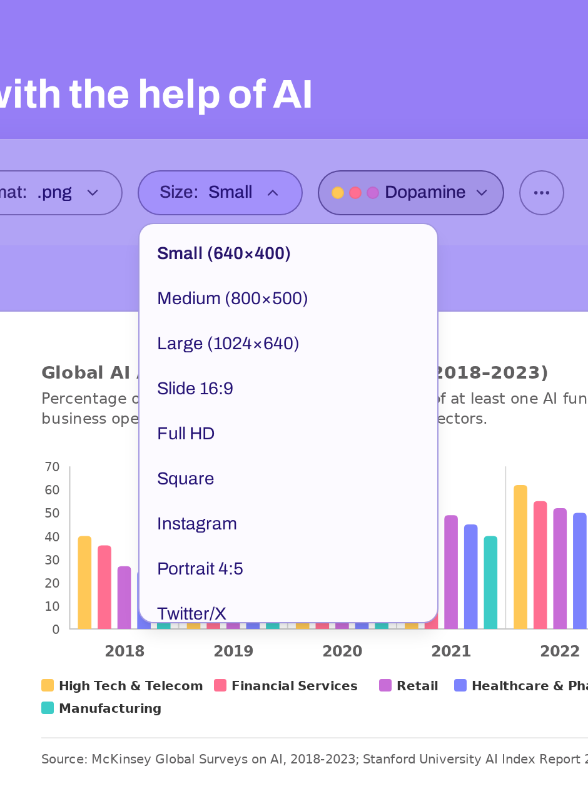Image resolution: width=588 pixels, height=796 pixels.
Task: Click the pink Financial Services legend swatch
Action: coord(220,685)
